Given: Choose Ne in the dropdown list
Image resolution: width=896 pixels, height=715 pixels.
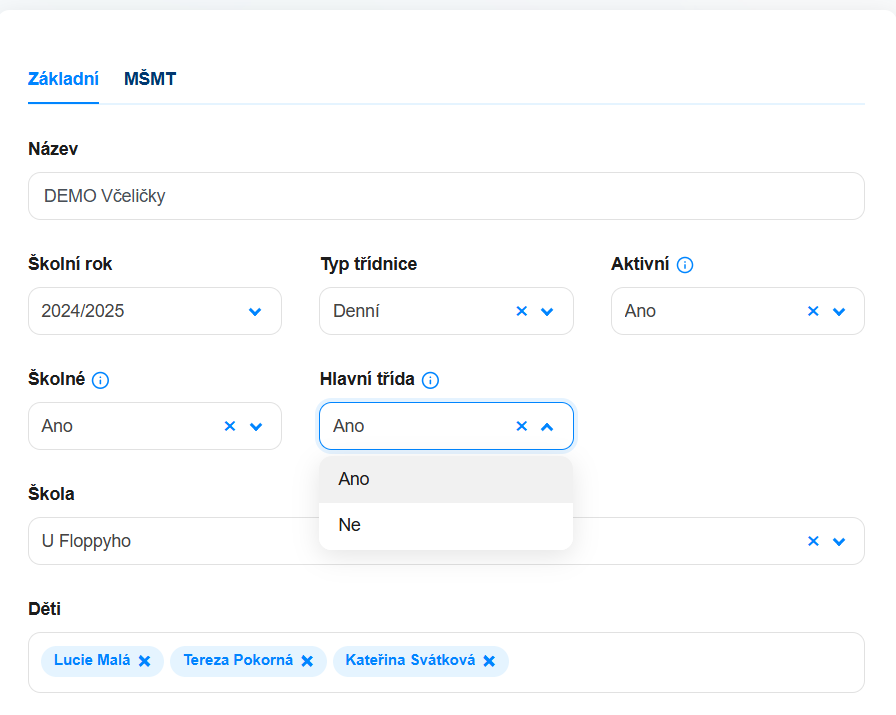Looking at the screenshot, I should [x=446, y=525].
